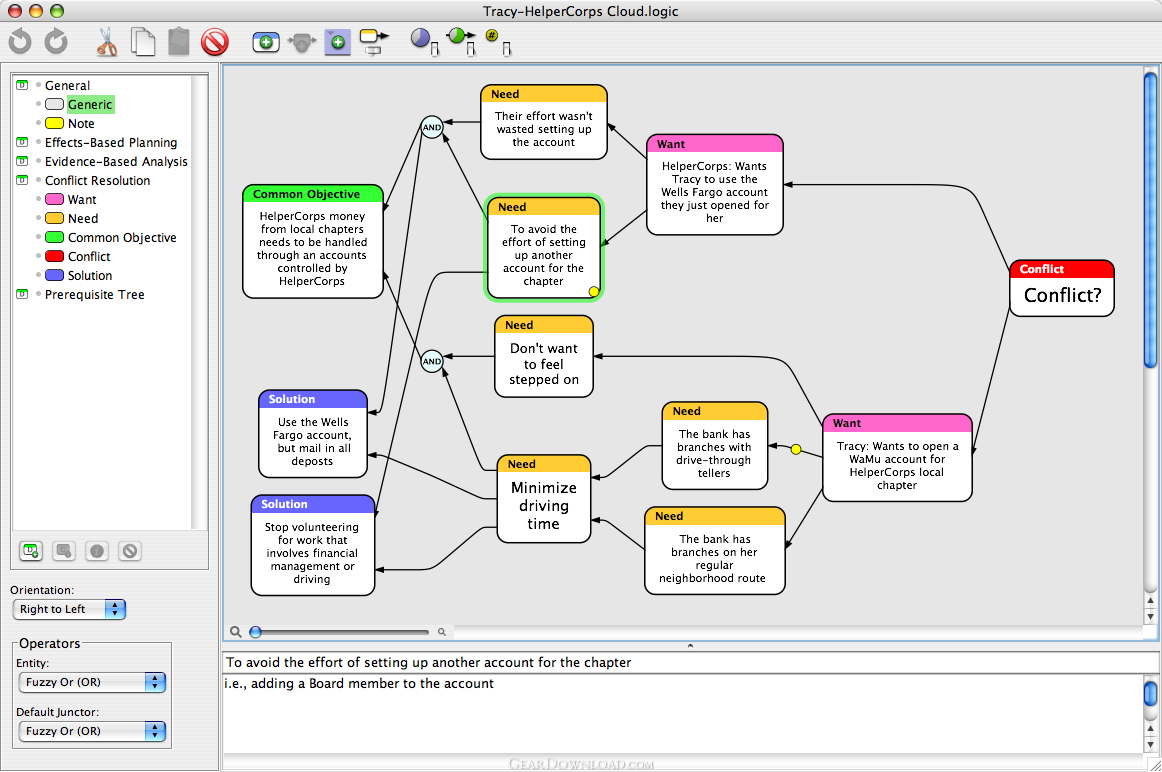The width and height of the screenshot is (1162, 772).
Task: Collapse the Effects-Based Planning domain icon
Action: tap(22, 142)
